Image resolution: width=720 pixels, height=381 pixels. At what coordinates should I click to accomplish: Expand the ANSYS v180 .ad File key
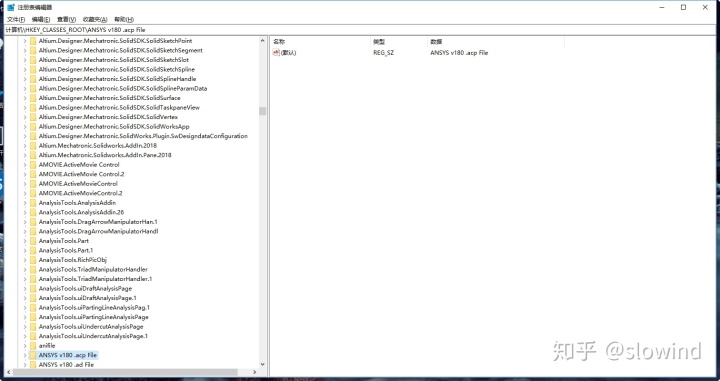point(25,364)
